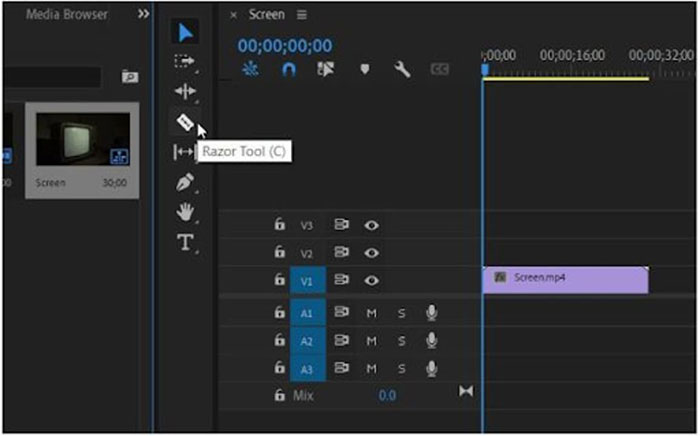Toggle lock on the V3 track
This screenshot has width=700, height=436.
pos(280,226)
